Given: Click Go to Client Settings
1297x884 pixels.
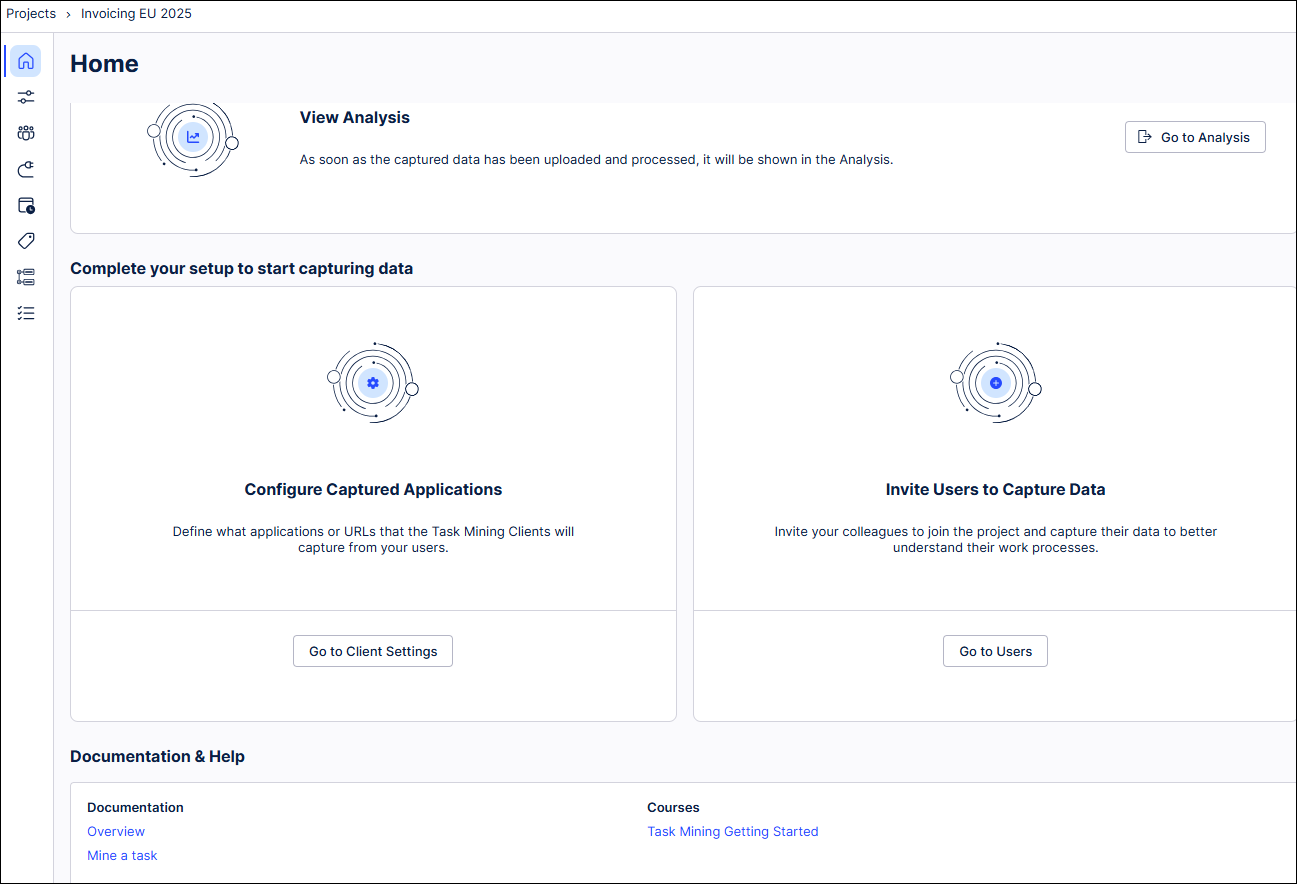Looking at the screenshot, I should click(x=372, y=651).
